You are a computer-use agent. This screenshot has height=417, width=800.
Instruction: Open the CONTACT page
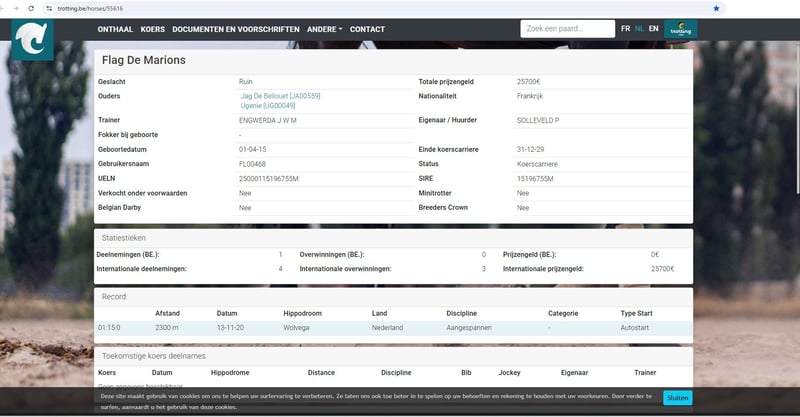367,29
